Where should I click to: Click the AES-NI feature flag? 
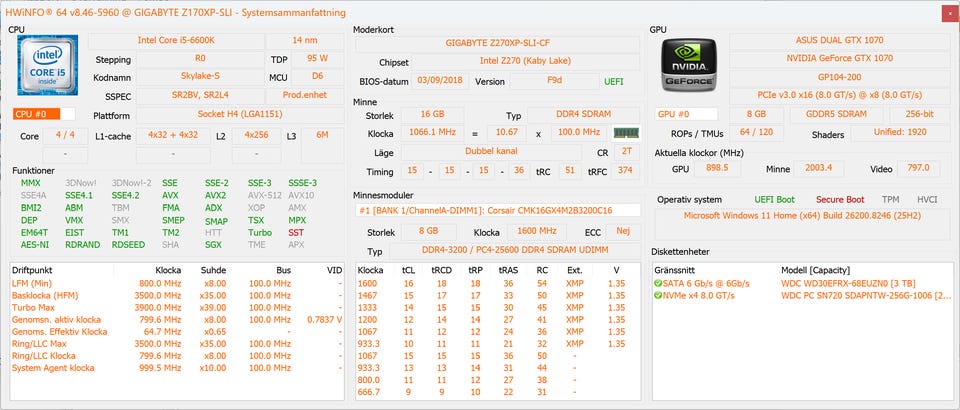34,245
